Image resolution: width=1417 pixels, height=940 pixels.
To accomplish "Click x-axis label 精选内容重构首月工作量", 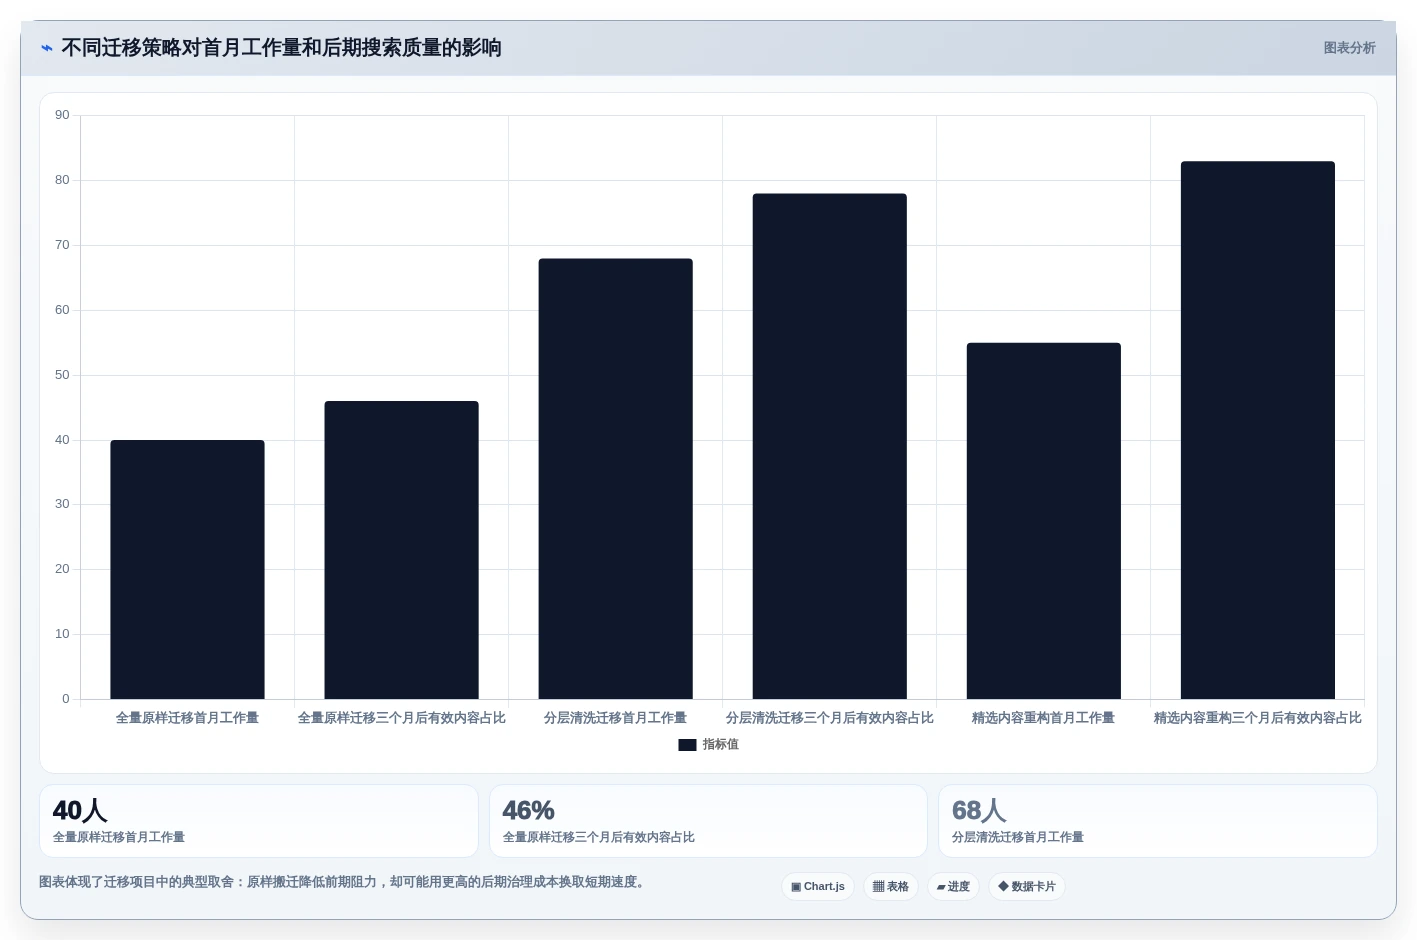I will [x=1043, y=718].
